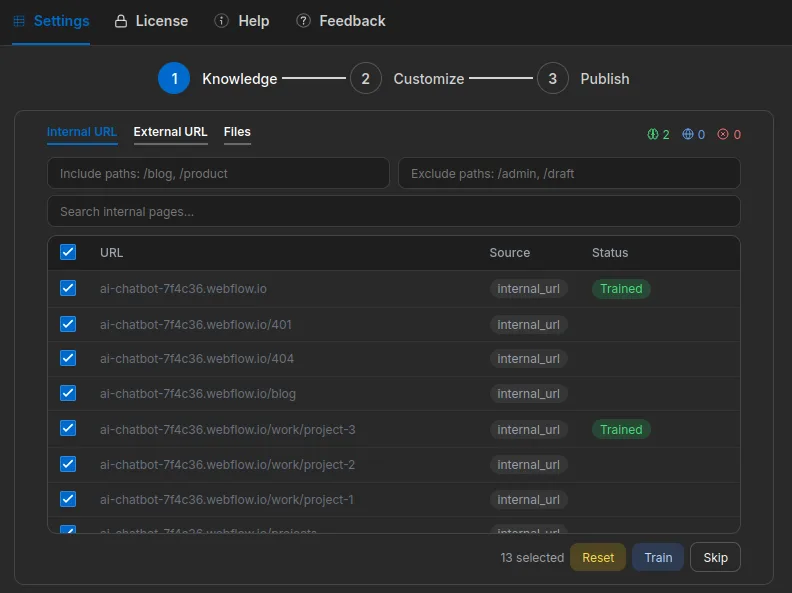Viewport: 792px width, 593px height.
Task: Click the blue globe count icon
Action: click(688, 134)
